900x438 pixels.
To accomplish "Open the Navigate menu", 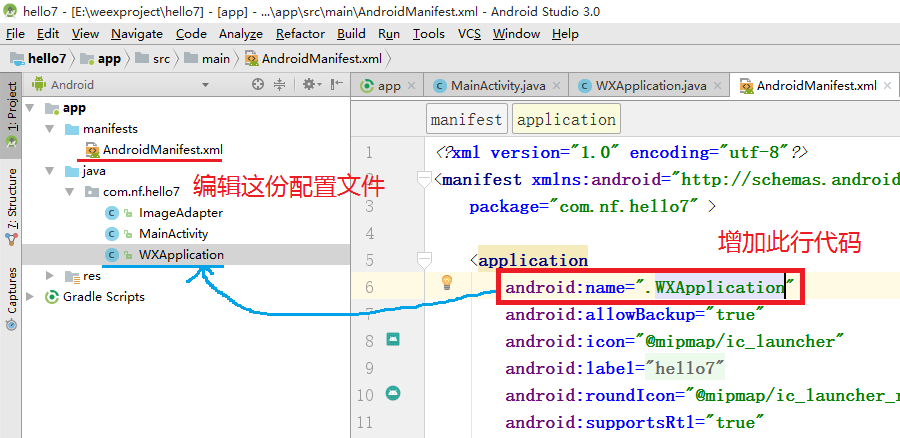I will pyautogui.click(x=137, y=34).
